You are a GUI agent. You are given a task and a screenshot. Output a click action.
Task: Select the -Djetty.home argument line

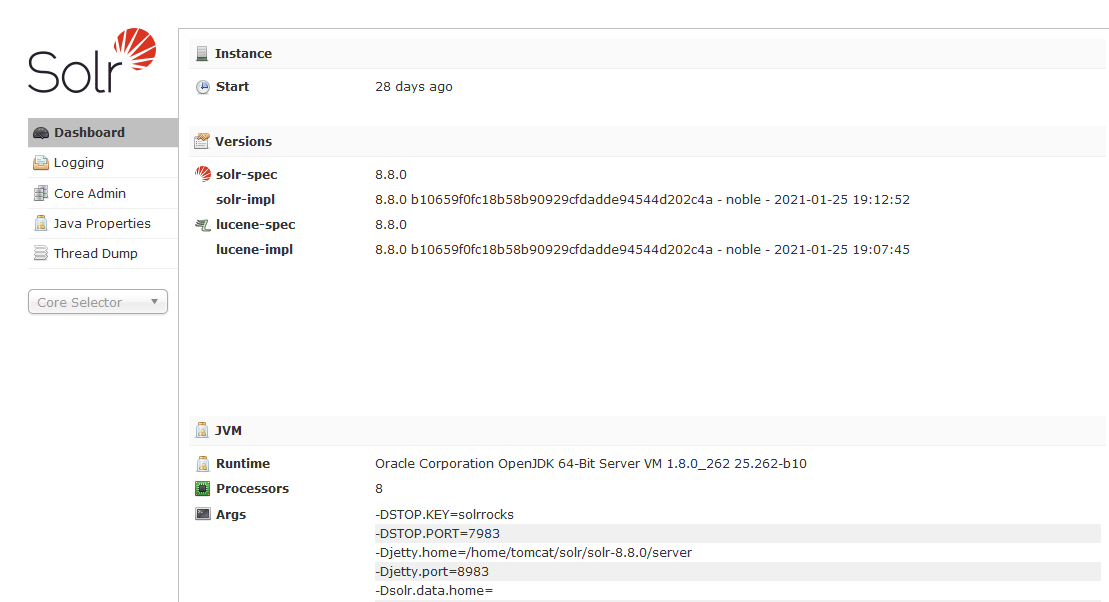point(533,552)
